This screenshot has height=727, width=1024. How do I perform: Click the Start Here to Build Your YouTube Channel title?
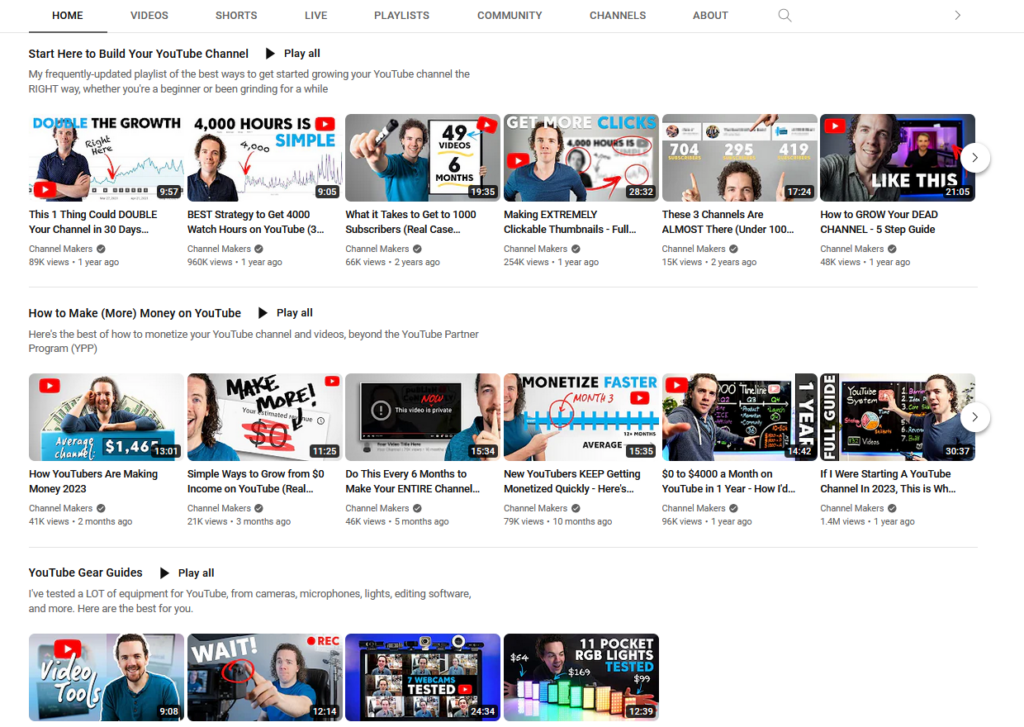138,53
